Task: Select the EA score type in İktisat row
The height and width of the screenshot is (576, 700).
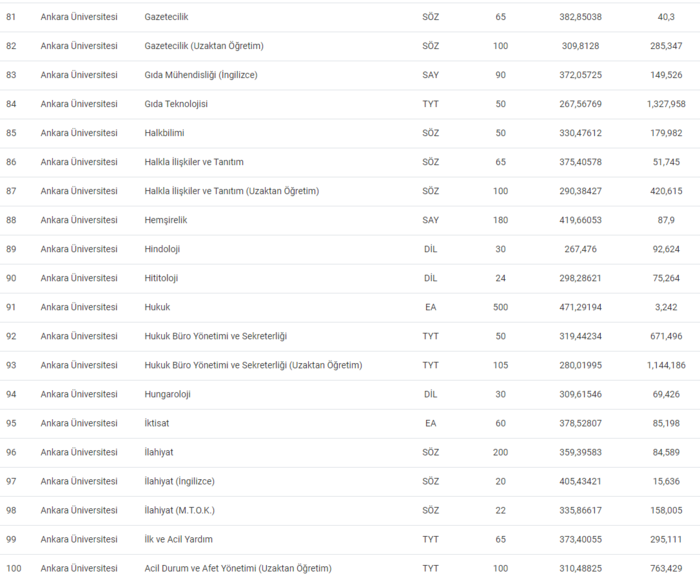Action: 430,423
